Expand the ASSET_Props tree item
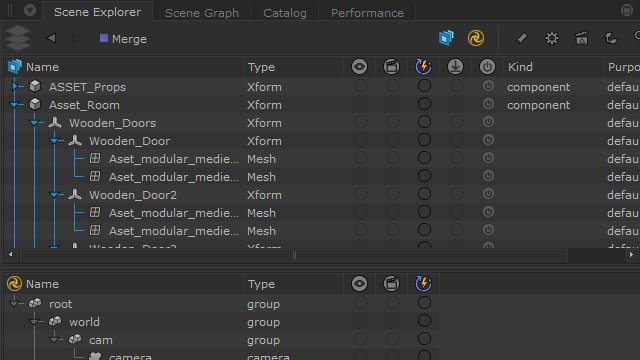Viewport: 640px width, 360px height. (x=15, y=86)
